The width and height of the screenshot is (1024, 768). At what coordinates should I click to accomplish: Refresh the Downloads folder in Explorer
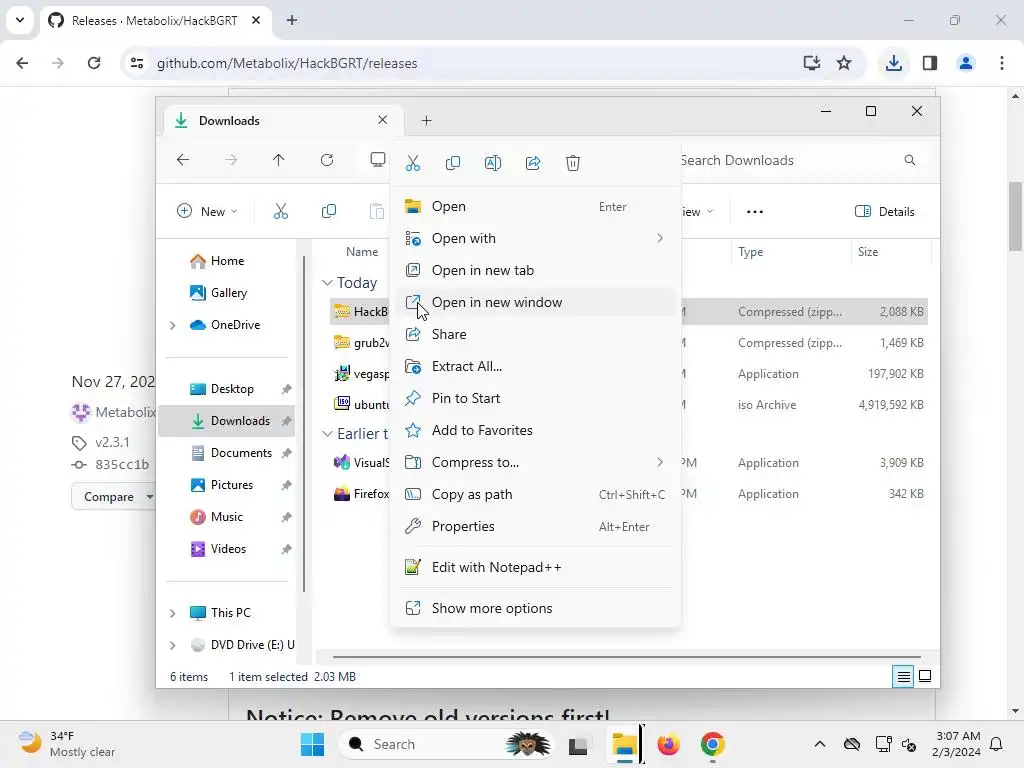[327, 160]
